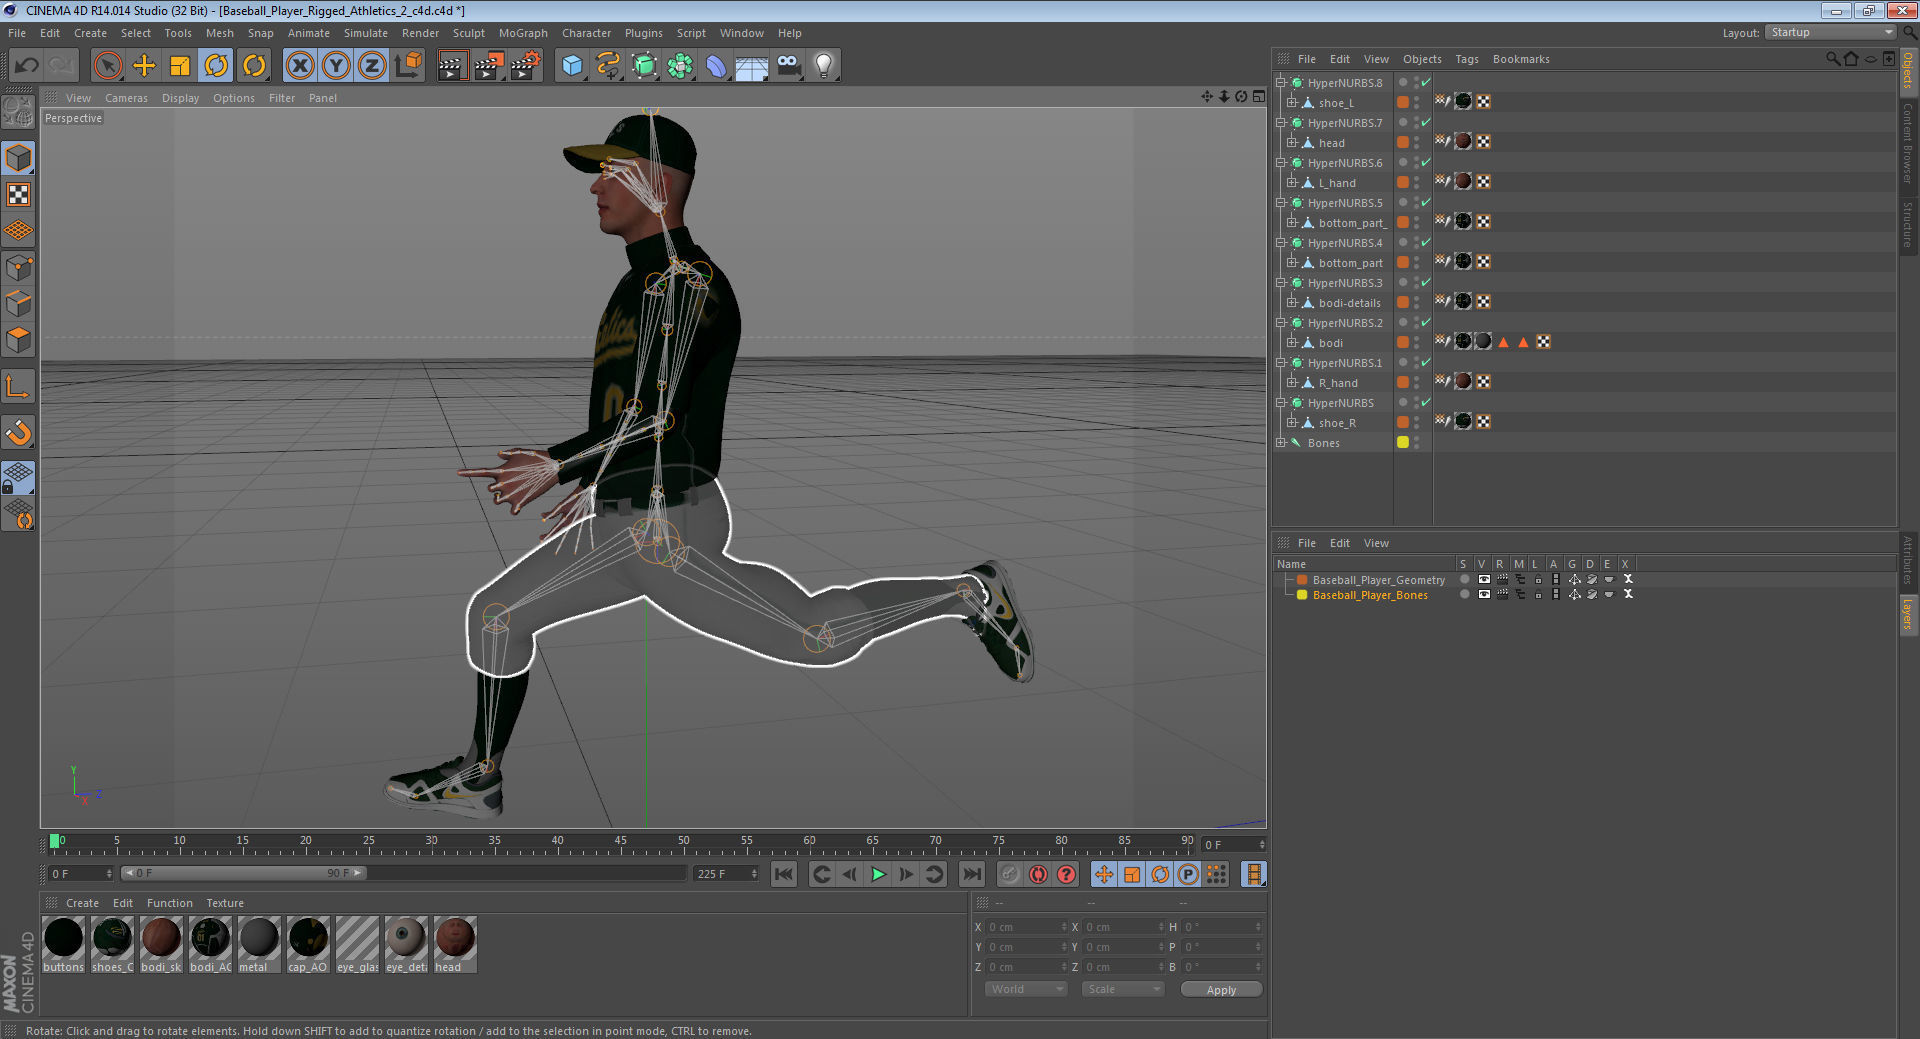Click the Undo arrow icon
This screenshot has width=1920, height=1039.
tap(27, 66)
